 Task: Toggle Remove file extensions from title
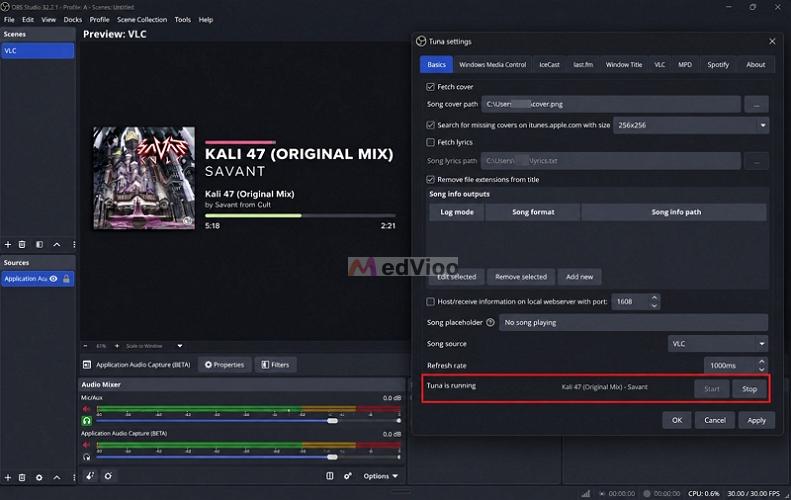coord(430,180)
